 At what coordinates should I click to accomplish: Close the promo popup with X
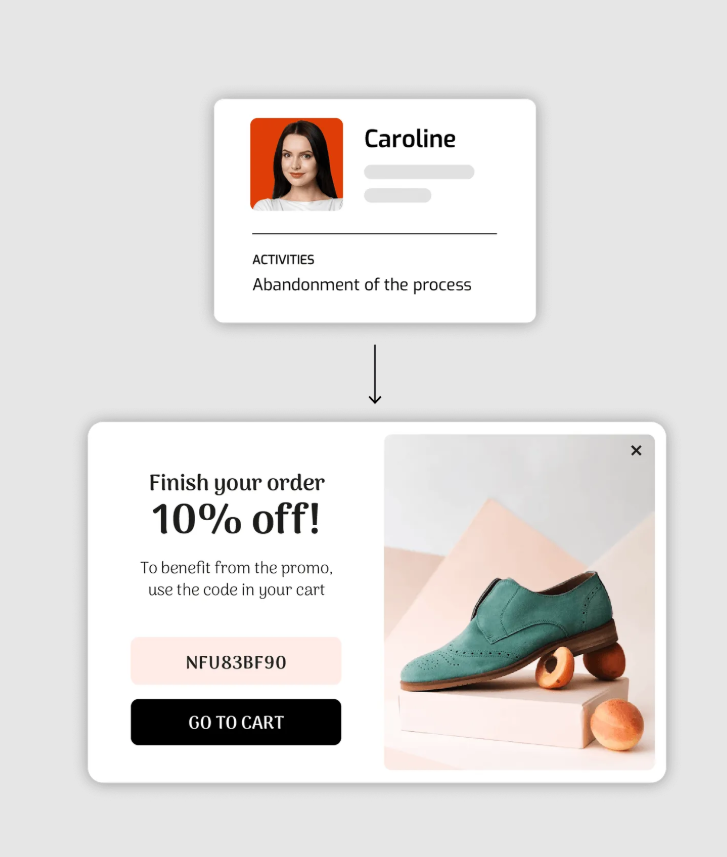pyautogui.click(x=636, y=450)
